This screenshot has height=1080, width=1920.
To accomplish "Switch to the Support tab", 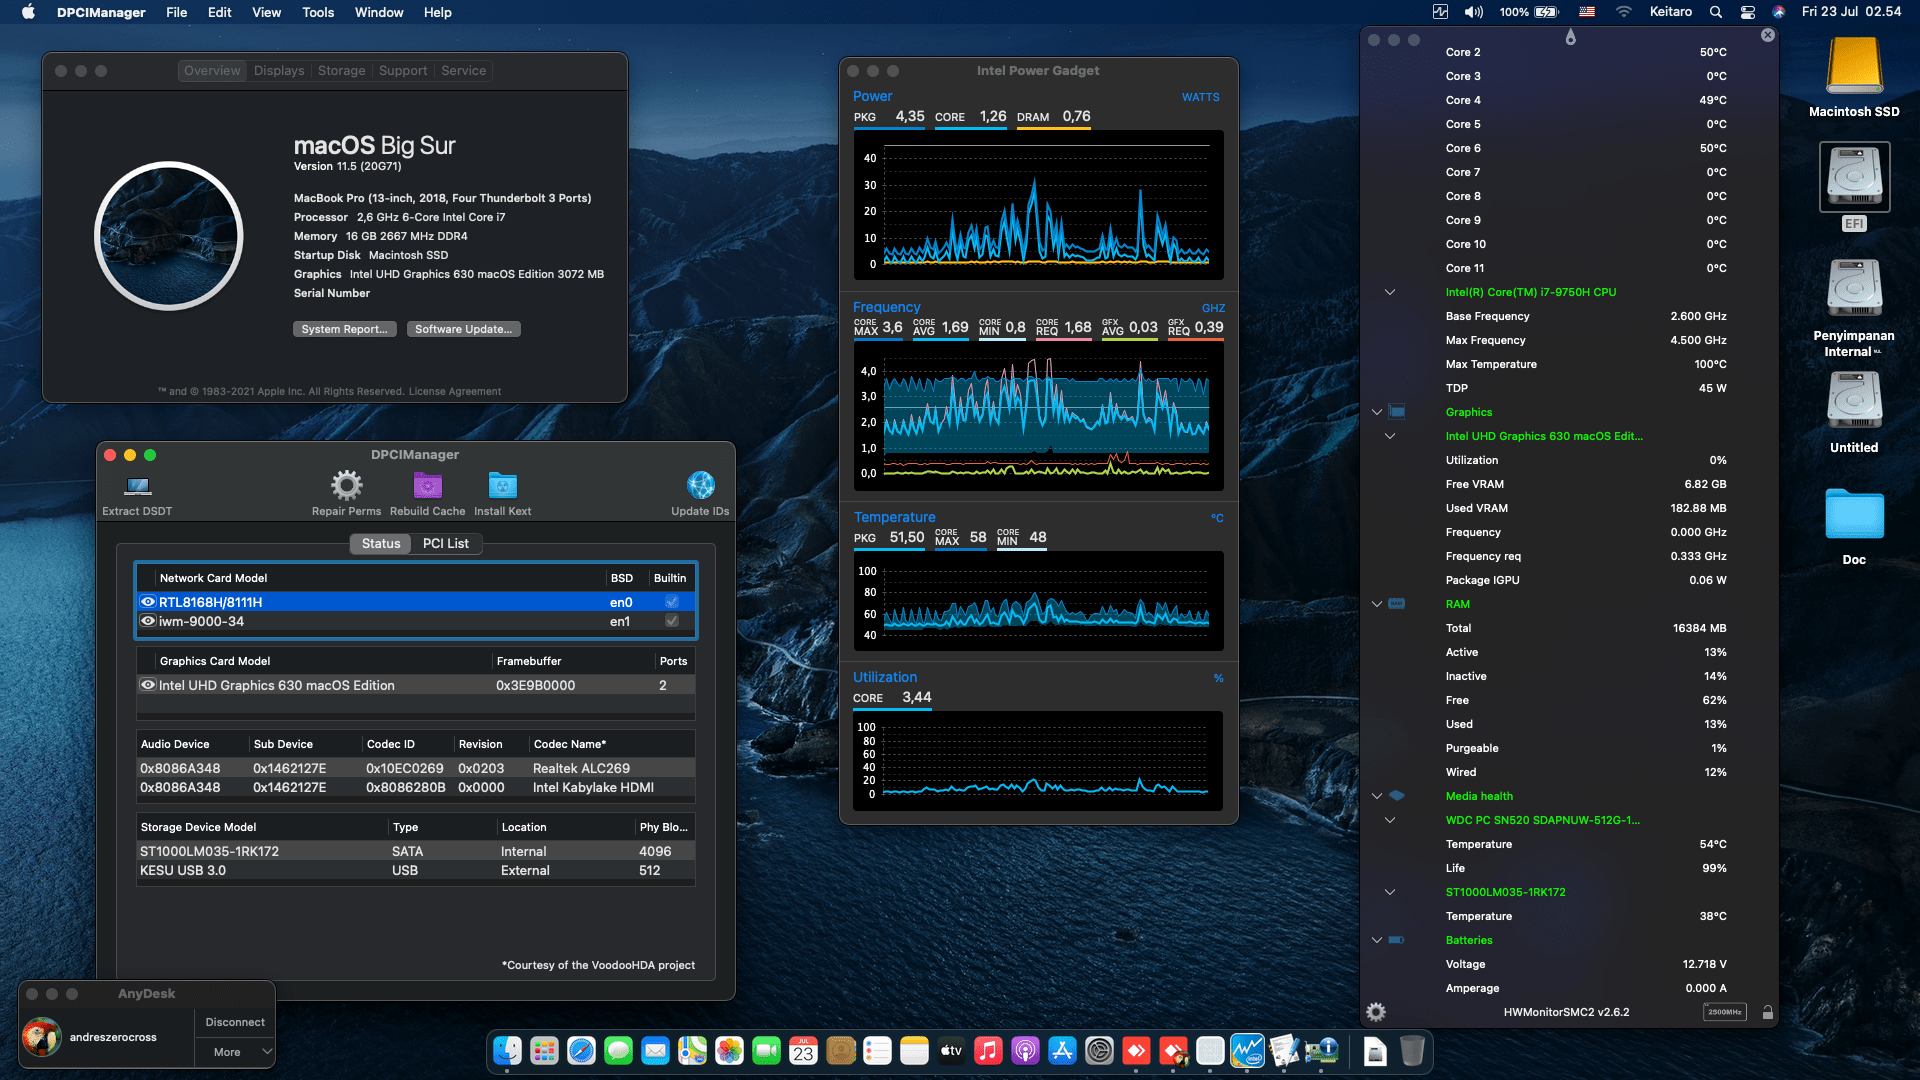I will pos(403,71).
